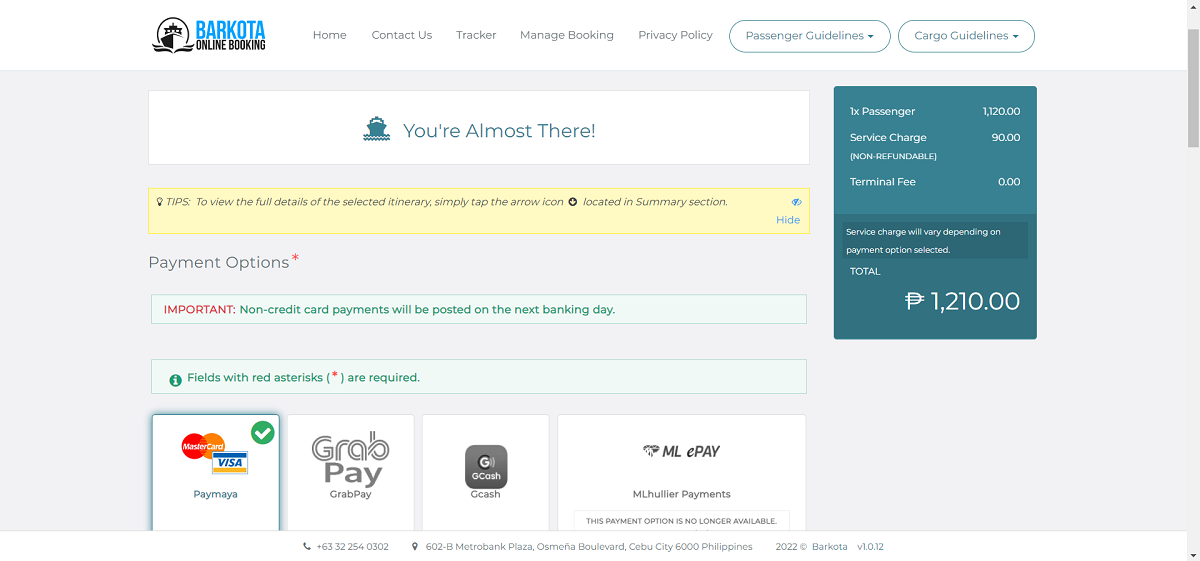Expand Cargo Guidelines dropdown
1200x561 pixels.
click(x=967, y=36)
